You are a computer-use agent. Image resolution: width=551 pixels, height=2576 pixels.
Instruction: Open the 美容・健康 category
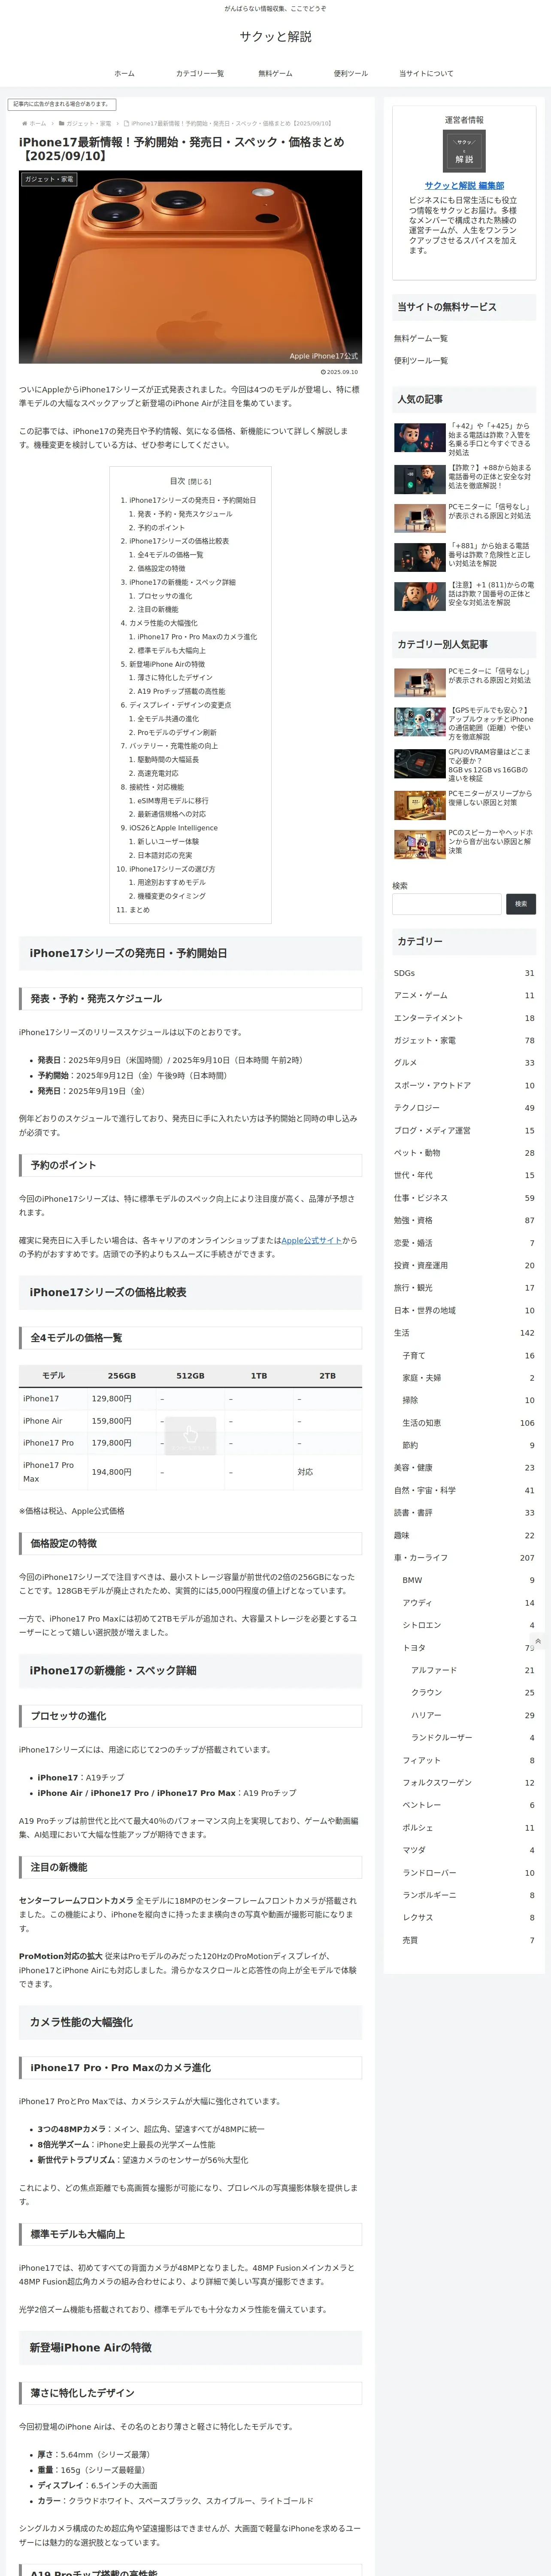coord(464,1468)
